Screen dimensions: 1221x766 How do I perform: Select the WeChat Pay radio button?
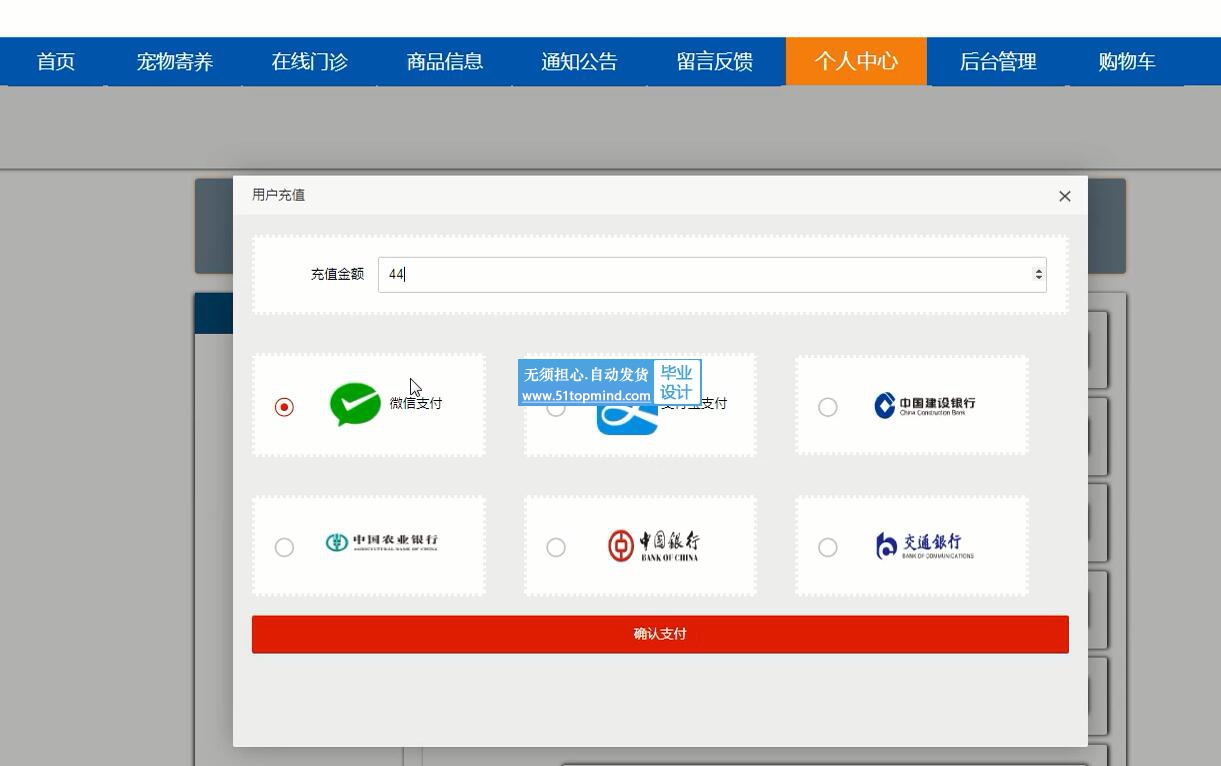pos(284,407)
